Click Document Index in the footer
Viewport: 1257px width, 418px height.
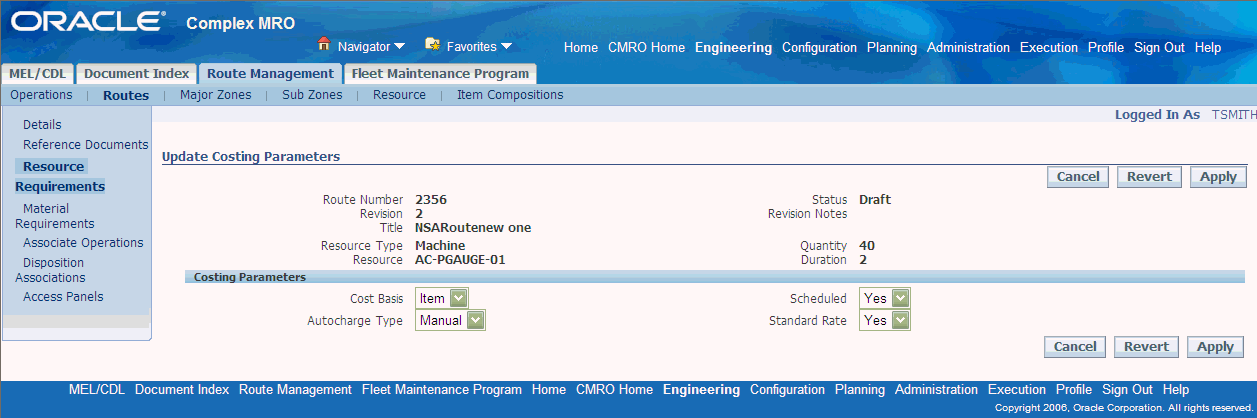[182, 390]
